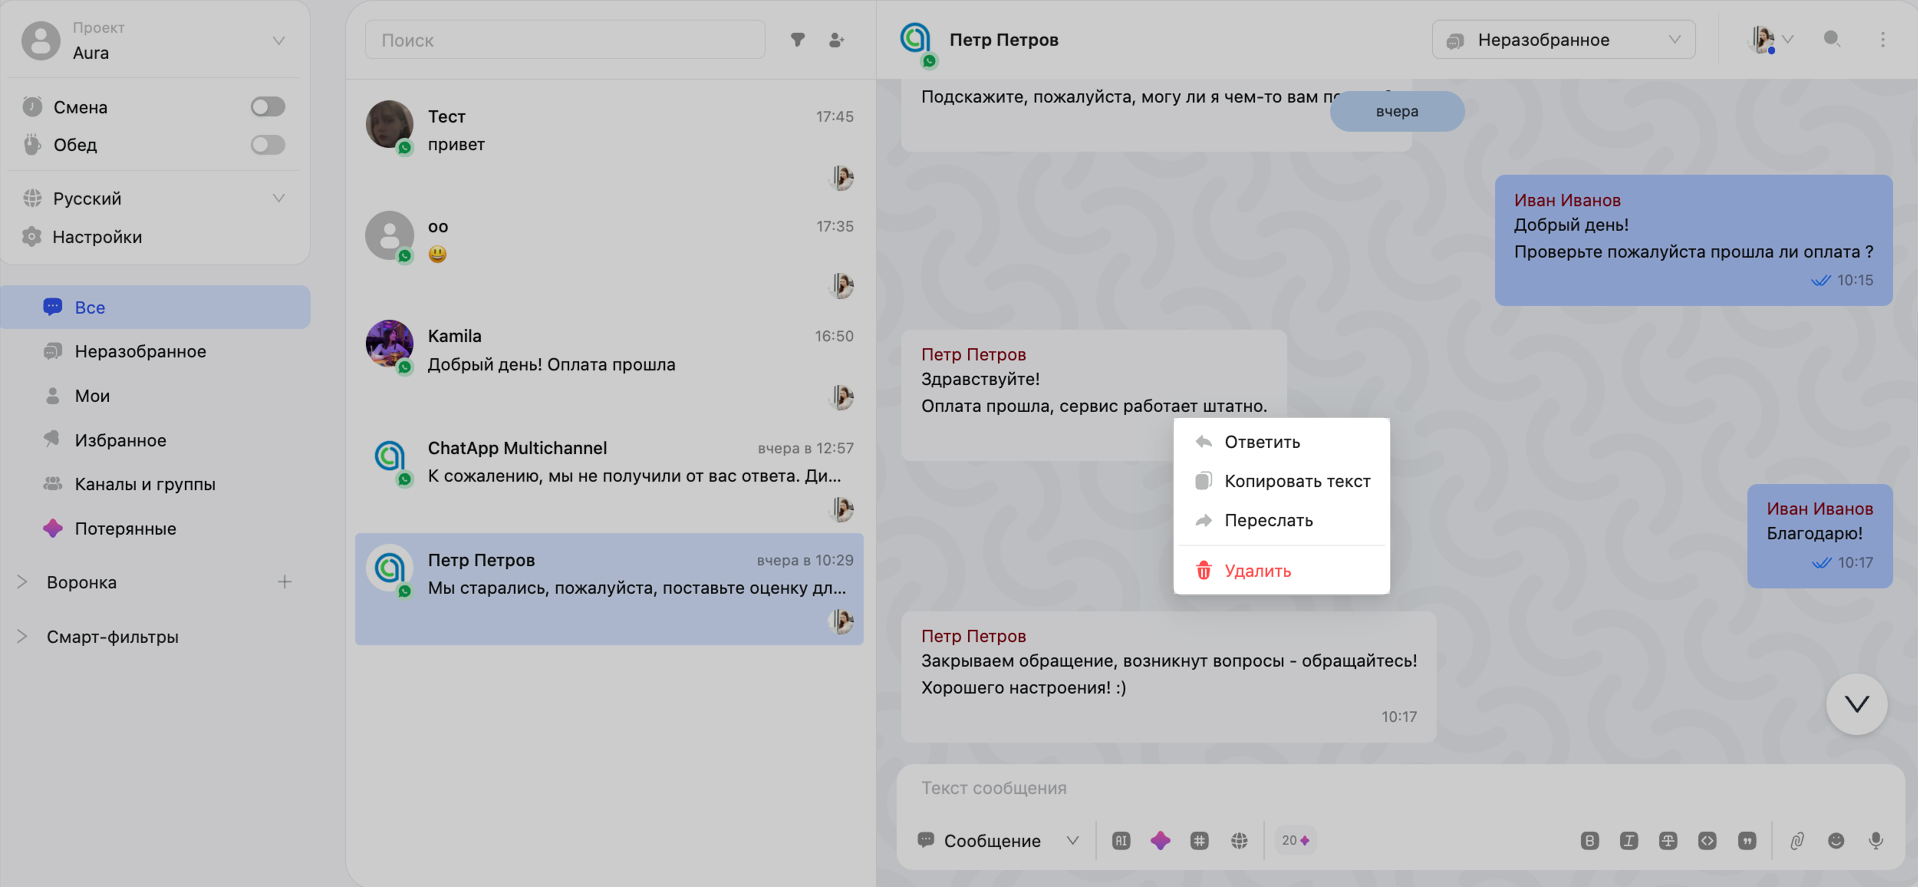Record a voice message with microphone

click(1876, 841)
